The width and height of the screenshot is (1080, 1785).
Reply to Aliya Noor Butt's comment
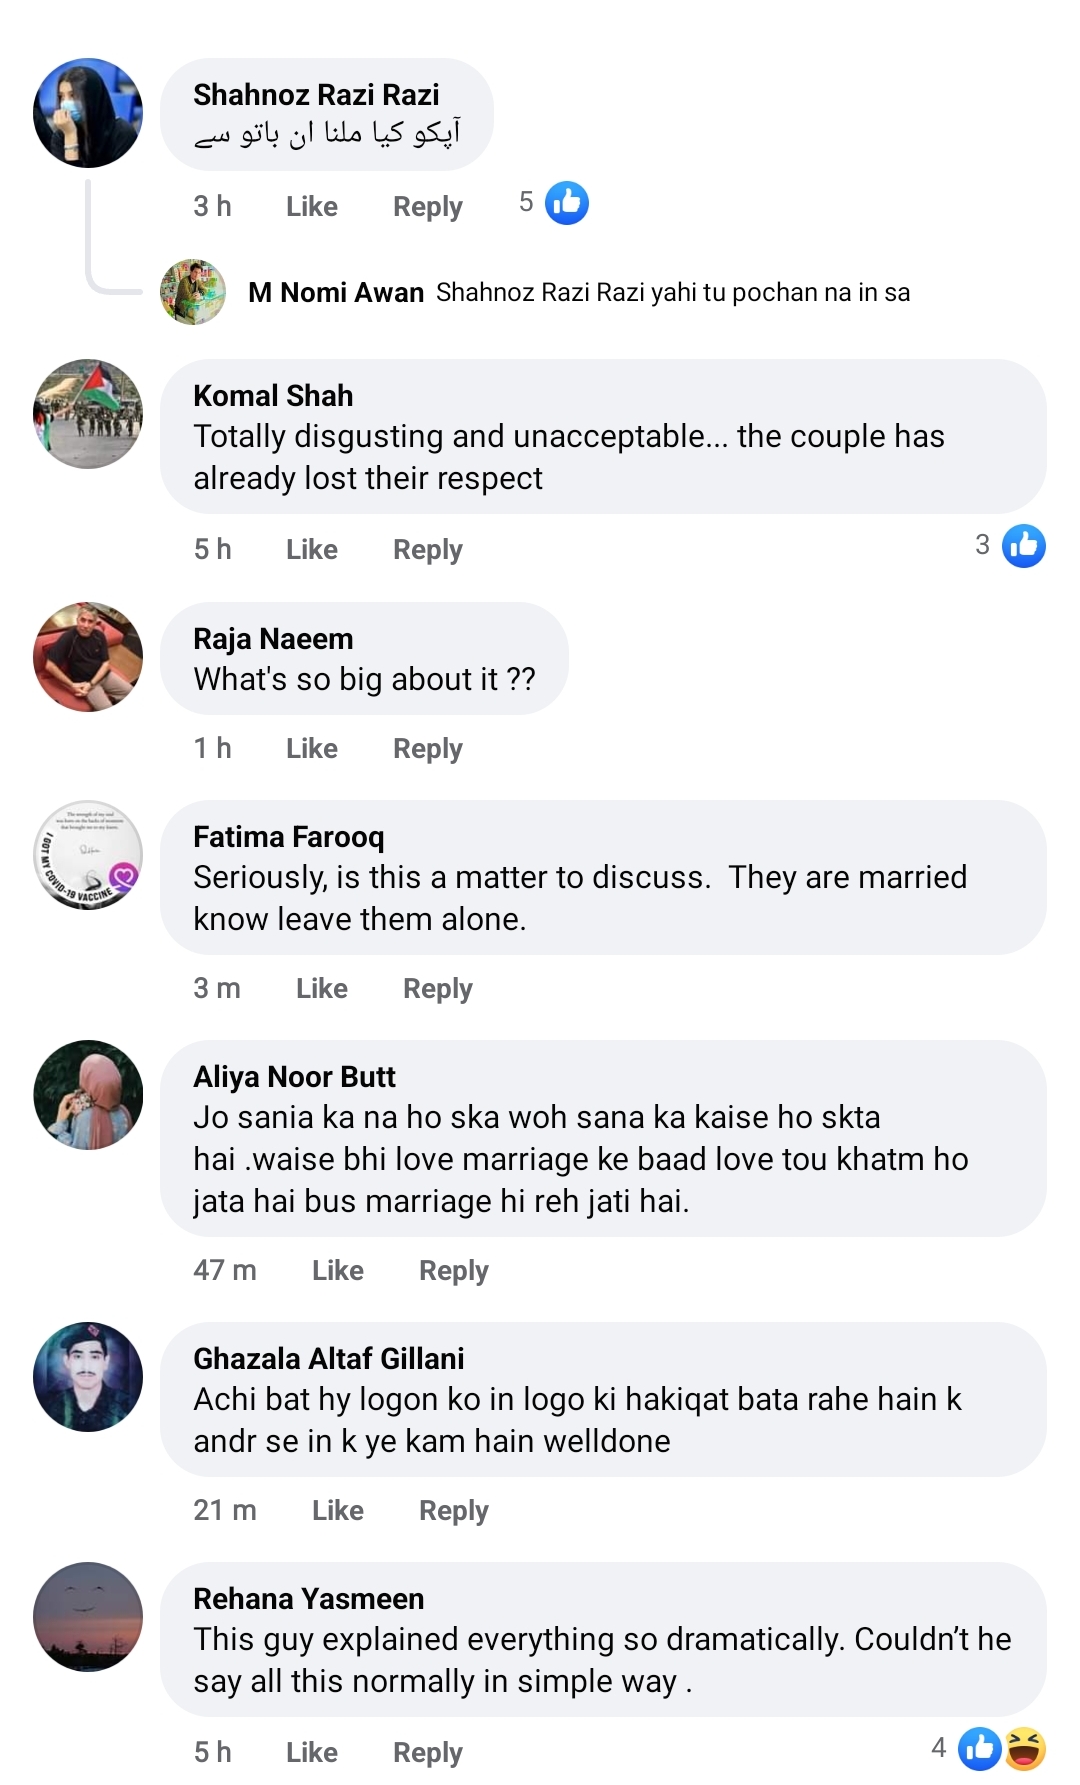(x=453, y=1270)
